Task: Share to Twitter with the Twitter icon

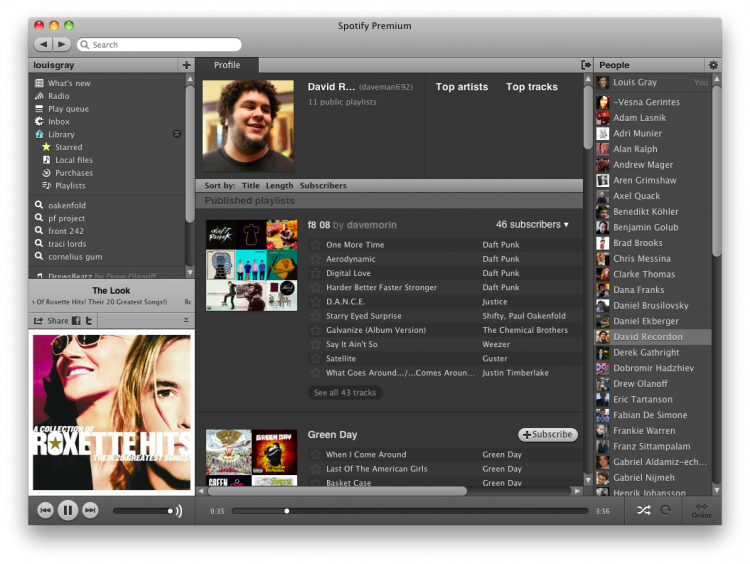Action: (x=89, y=321)
